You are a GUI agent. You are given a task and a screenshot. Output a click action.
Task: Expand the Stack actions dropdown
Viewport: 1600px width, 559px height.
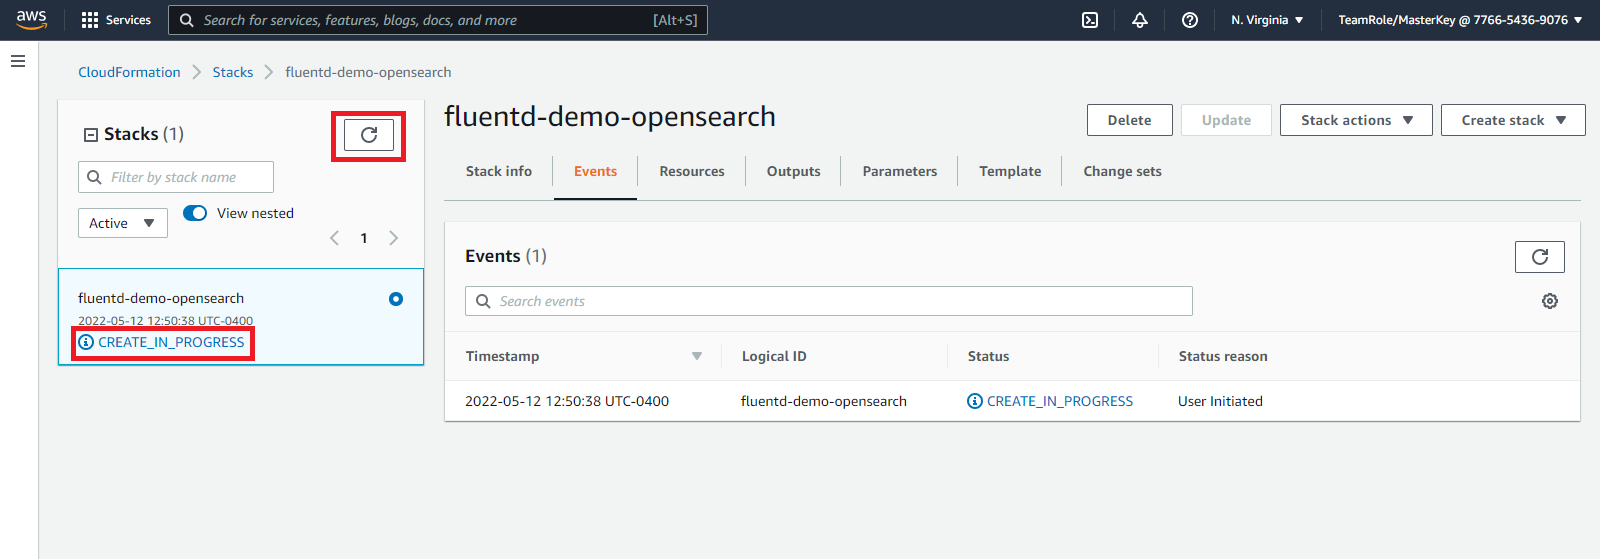pyautogui.click(x=1356, y=120)
